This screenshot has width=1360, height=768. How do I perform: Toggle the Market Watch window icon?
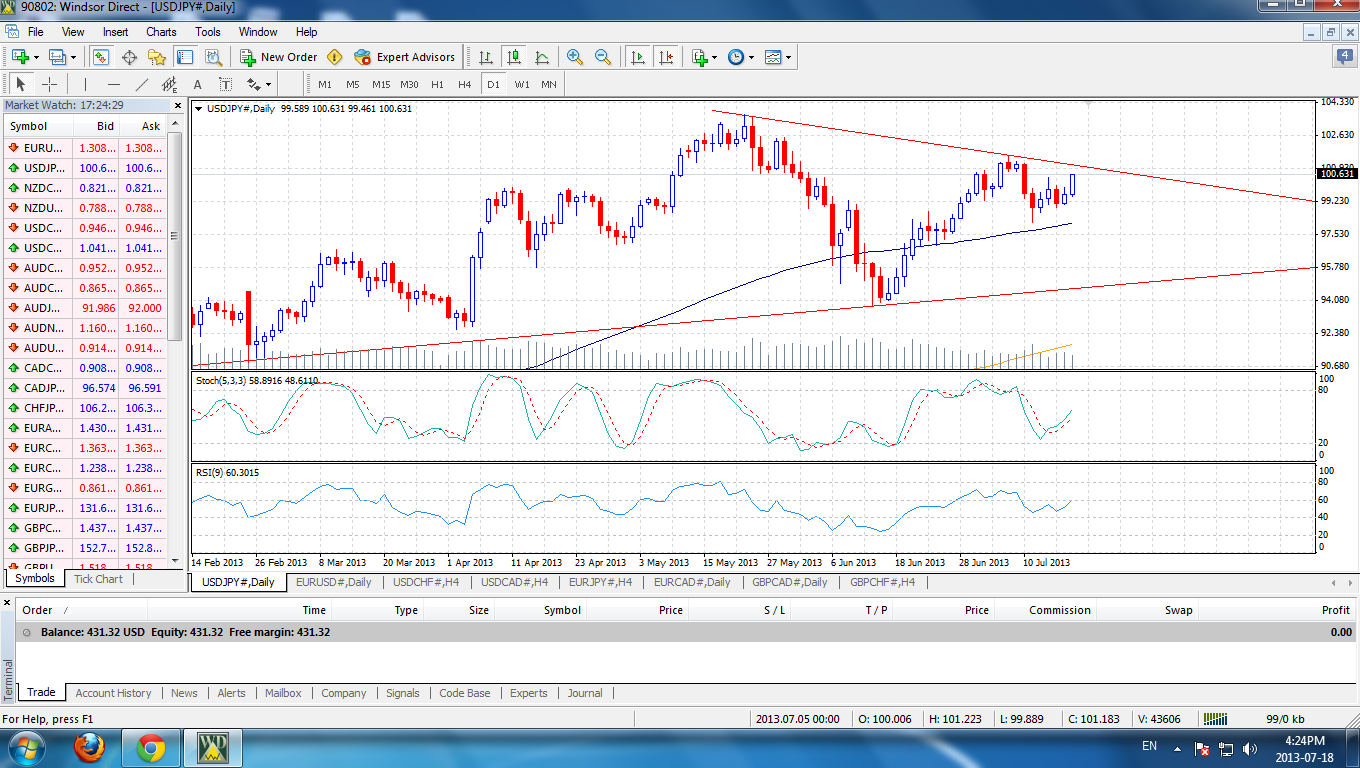(x=102, y=57)
